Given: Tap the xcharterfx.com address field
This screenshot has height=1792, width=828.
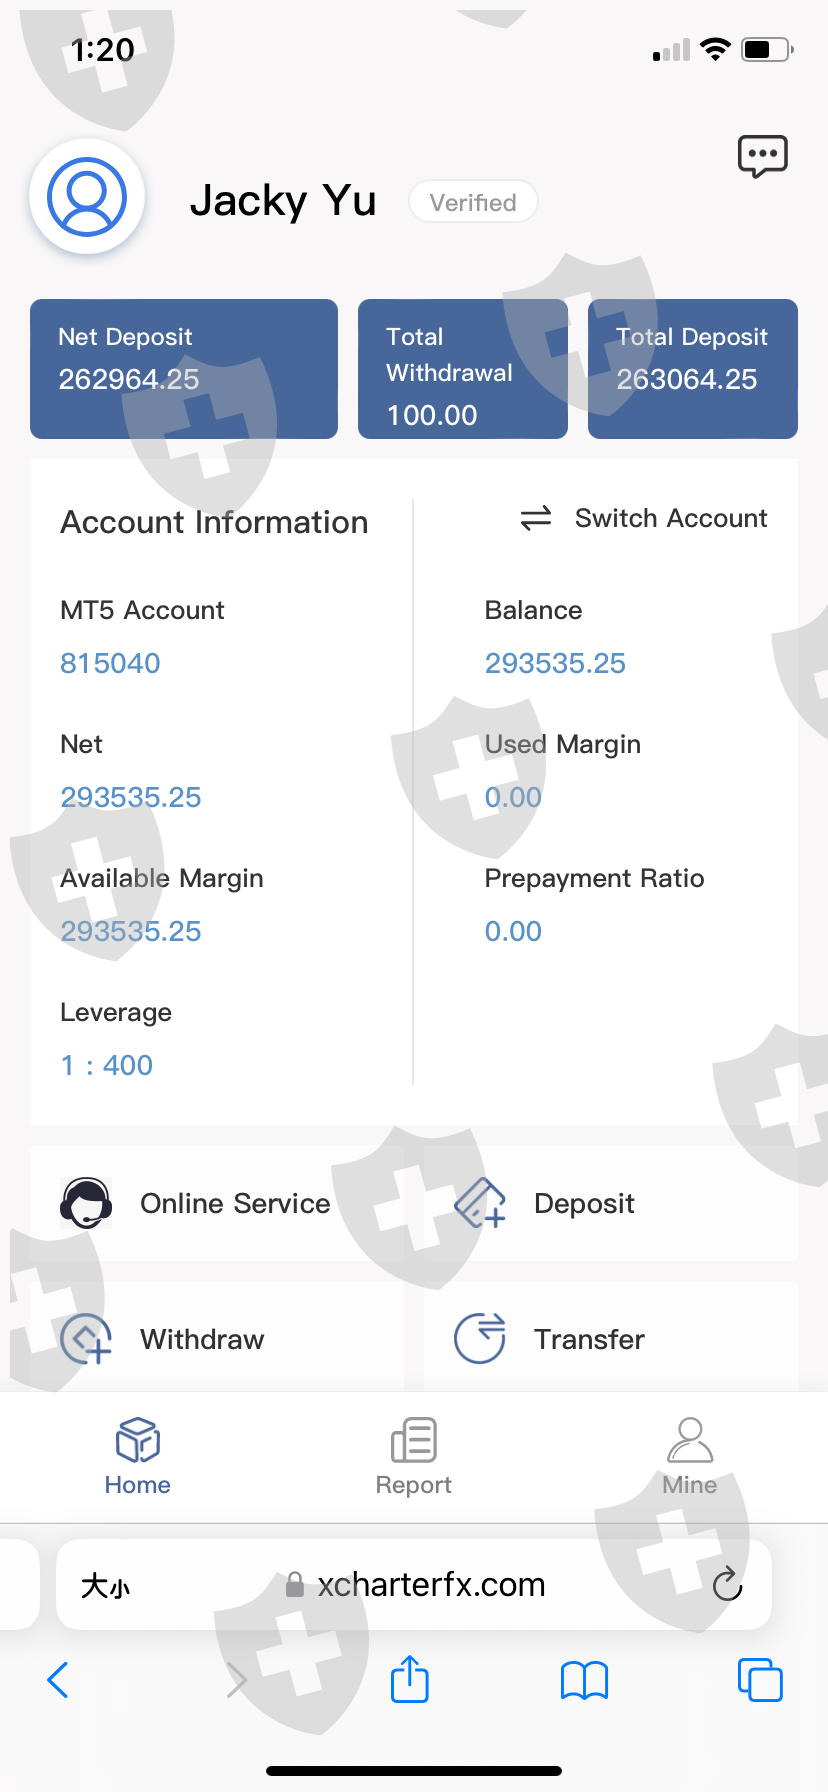Looking at the screenshot, I should pyautogui.click(x=414, y=1585).
